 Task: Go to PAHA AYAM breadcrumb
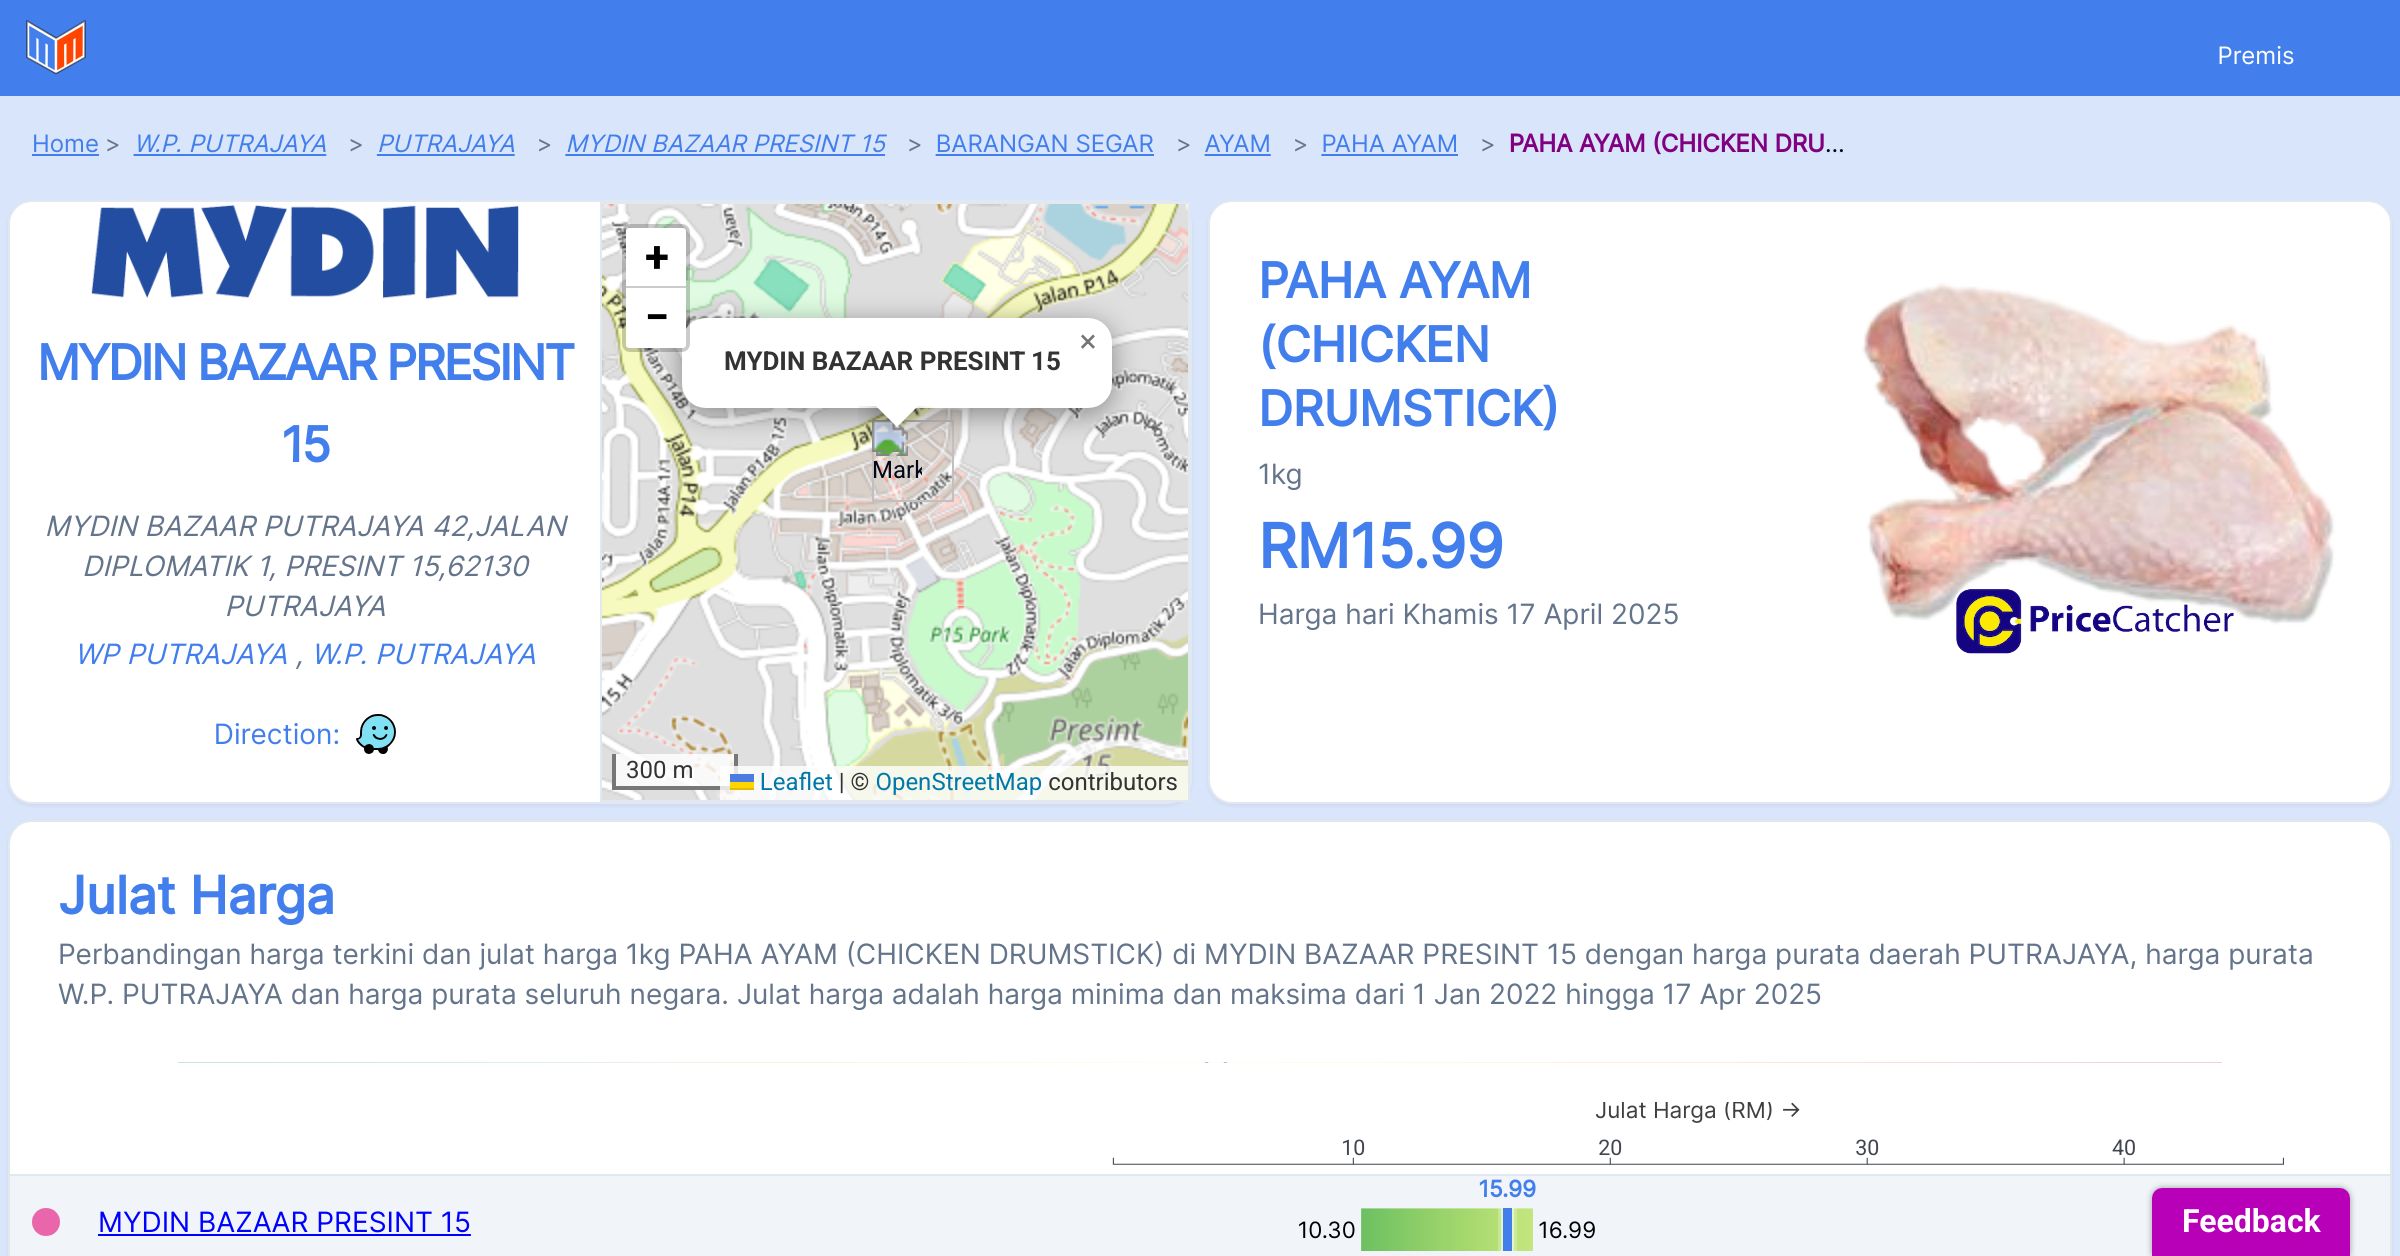tap(1389, 144)
